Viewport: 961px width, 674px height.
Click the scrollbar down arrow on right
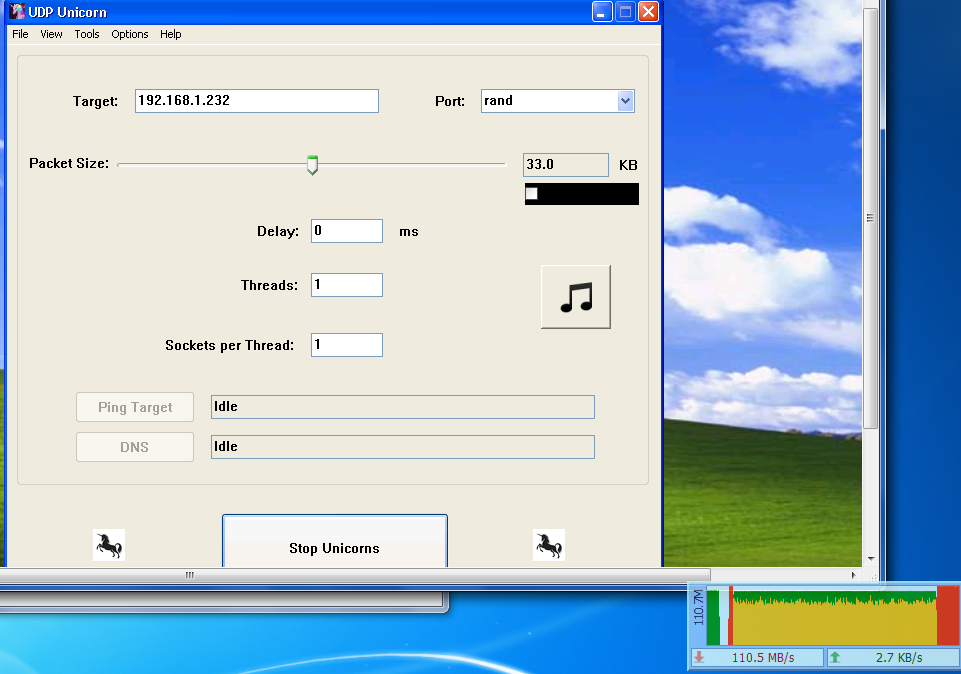[x=871, y=559]
